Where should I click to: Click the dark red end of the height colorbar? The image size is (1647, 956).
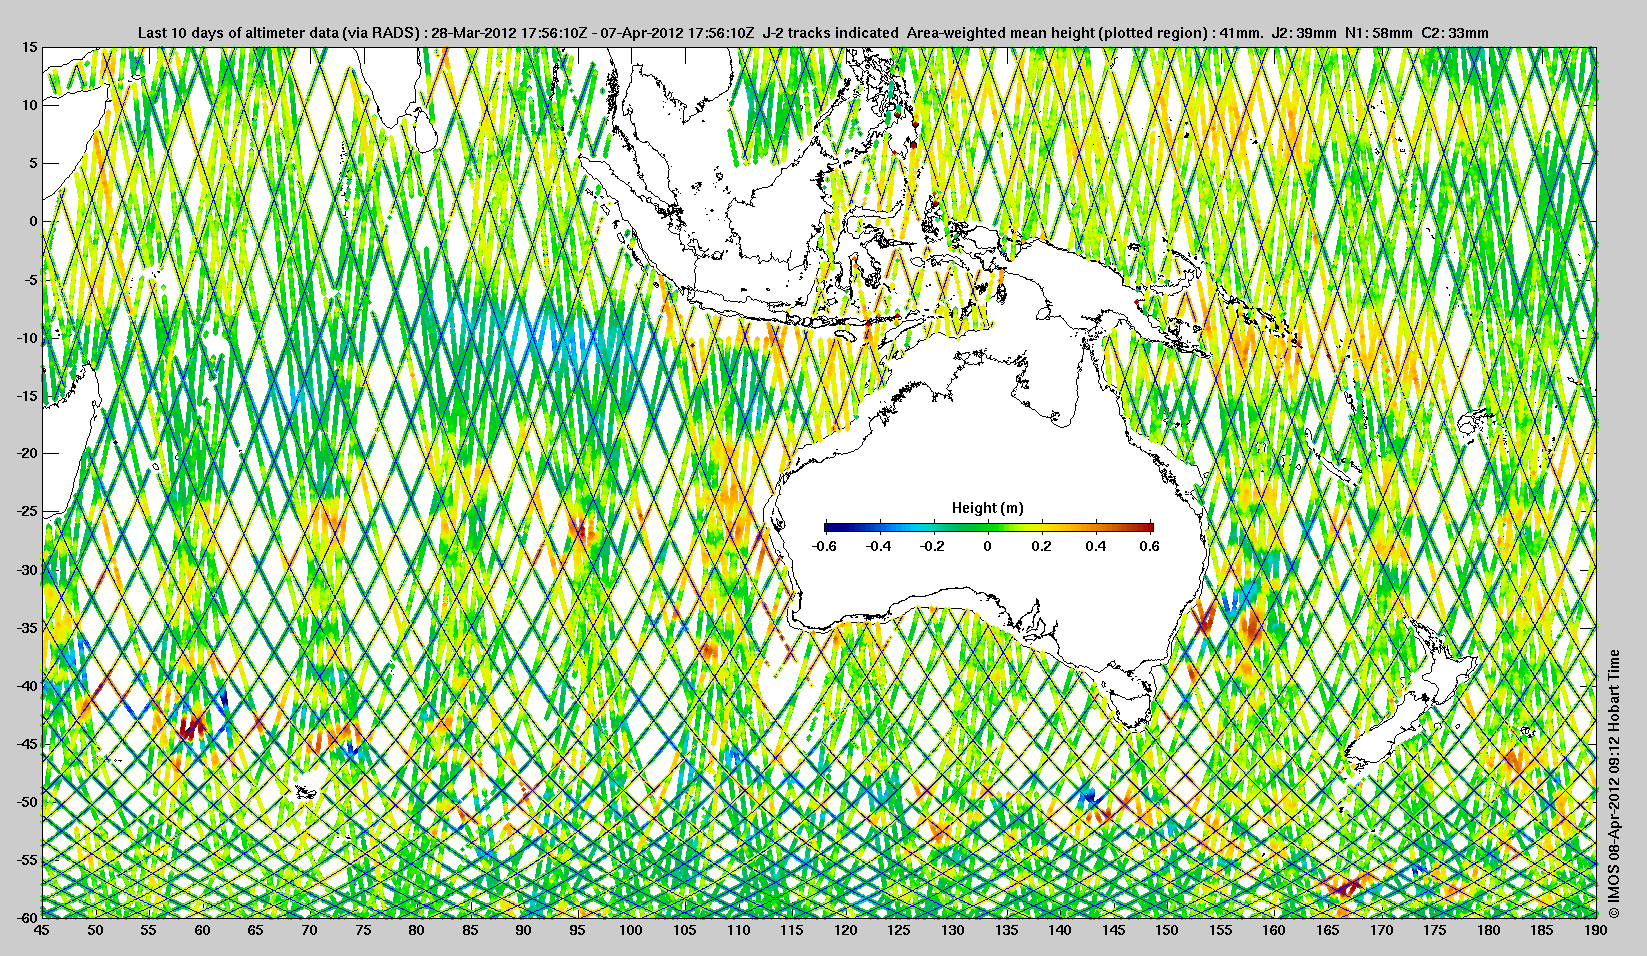(x=1148, y=527)
